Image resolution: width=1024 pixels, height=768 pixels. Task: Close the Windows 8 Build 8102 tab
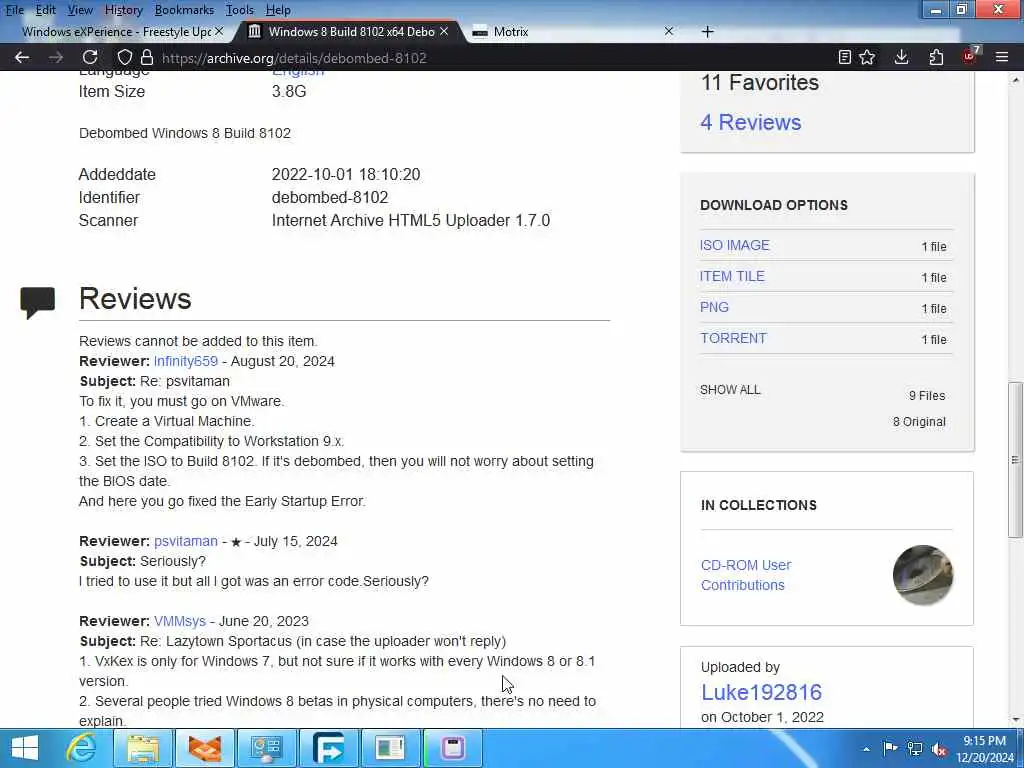(x=444, y=31)
